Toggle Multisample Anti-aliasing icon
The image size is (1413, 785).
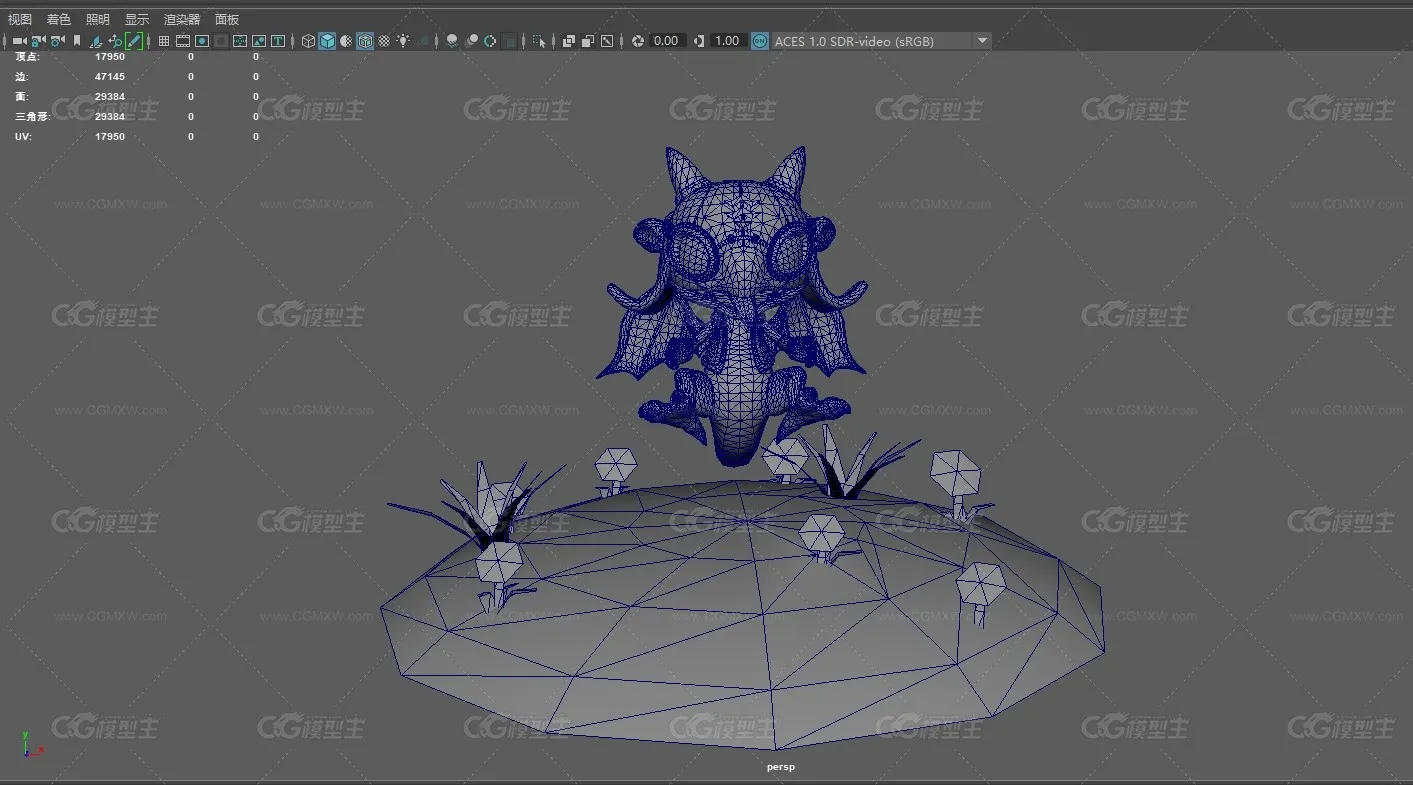point(490,41)
